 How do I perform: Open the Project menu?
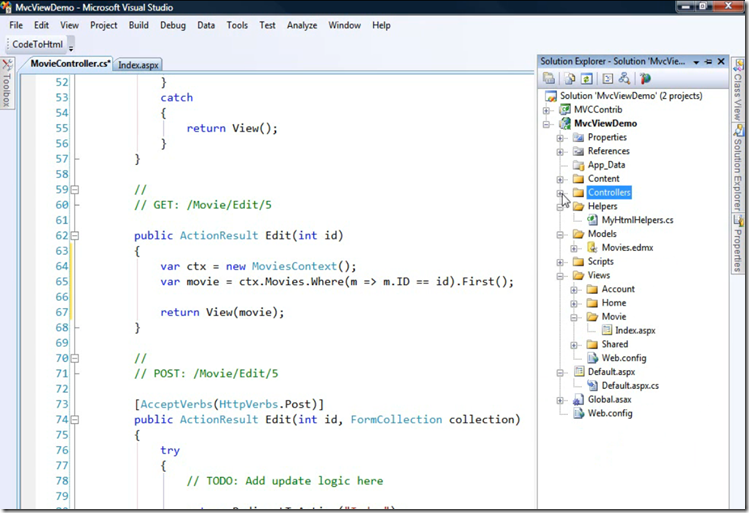coord(104,25)
